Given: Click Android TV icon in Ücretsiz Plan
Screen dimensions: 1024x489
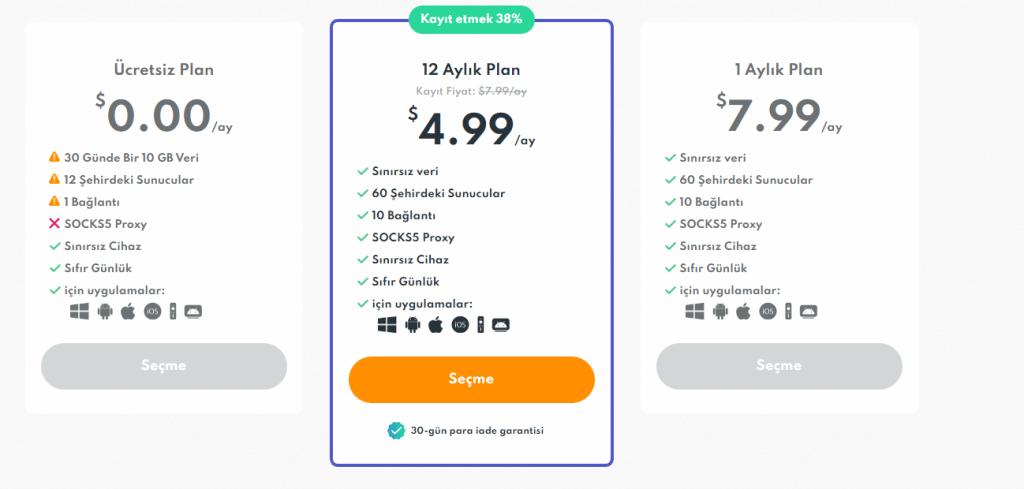Looking at the screenshot, I should click(193, 311).
